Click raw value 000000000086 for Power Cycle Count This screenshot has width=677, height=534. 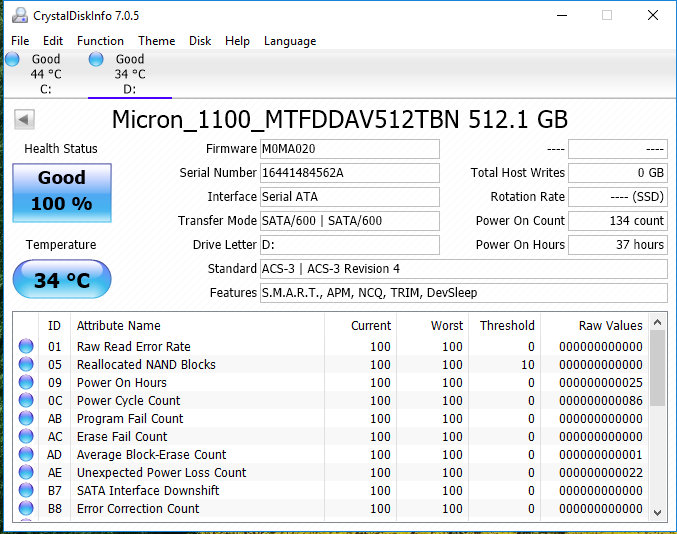point(601,400)
